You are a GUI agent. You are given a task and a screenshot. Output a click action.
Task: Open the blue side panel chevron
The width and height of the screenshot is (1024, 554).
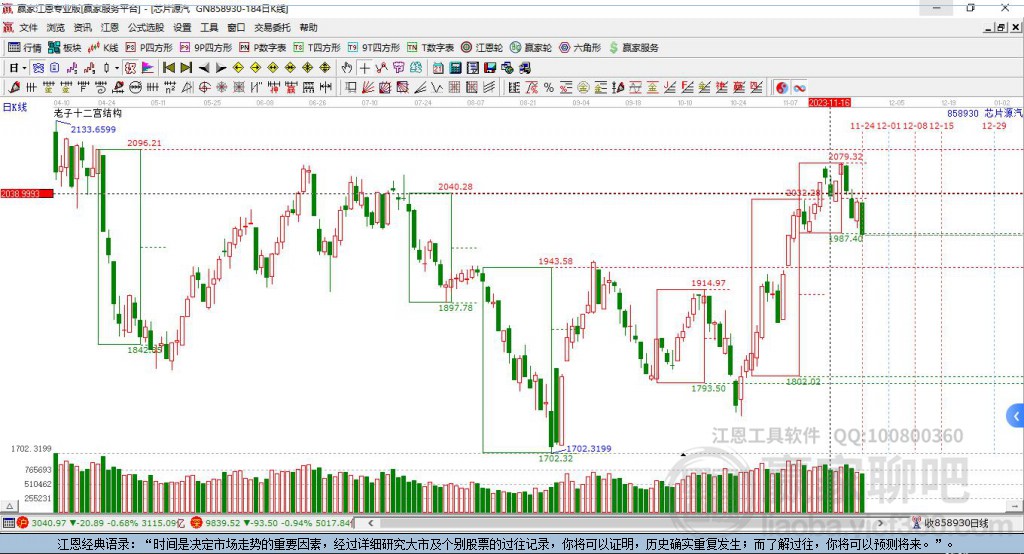[x=1016, y=416]
